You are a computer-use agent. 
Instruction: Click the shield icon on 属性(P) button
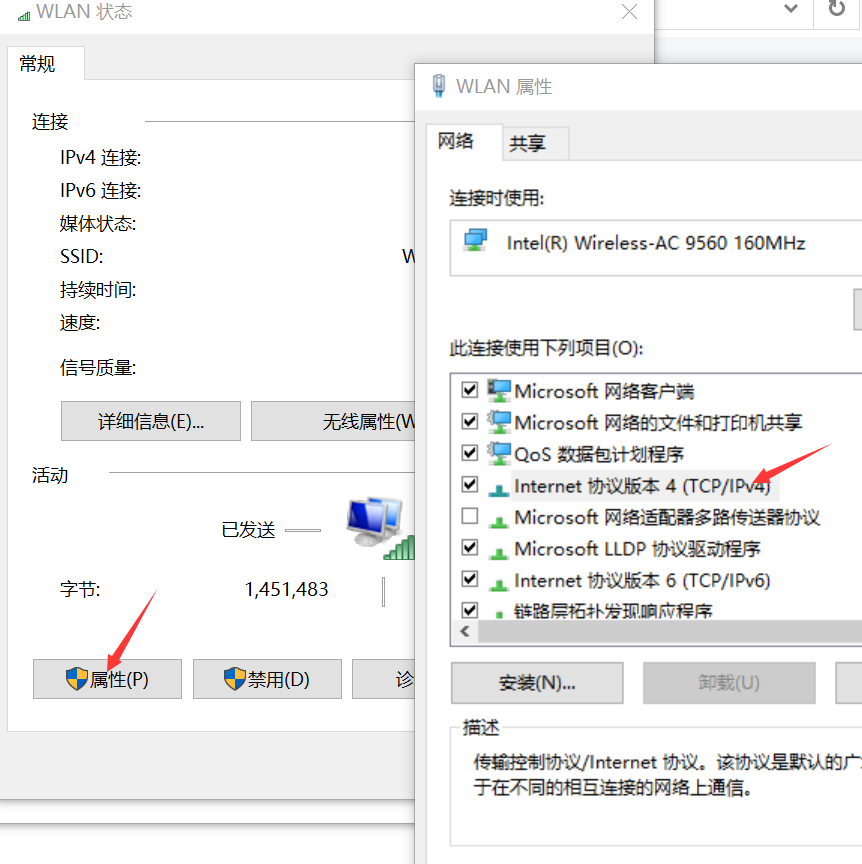pyautogui.click(x=77, y=678)
